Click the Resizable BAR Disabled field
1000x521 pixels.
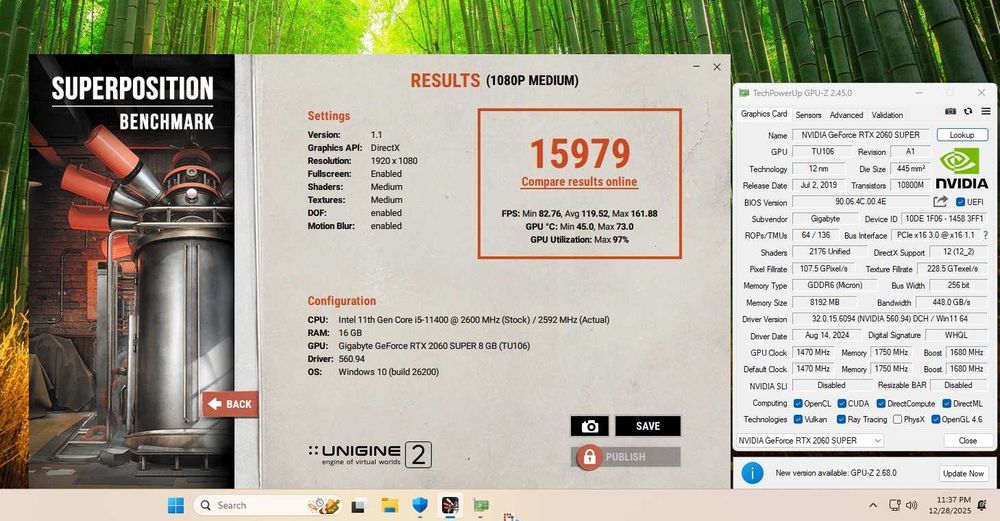(x=958, y=385)
